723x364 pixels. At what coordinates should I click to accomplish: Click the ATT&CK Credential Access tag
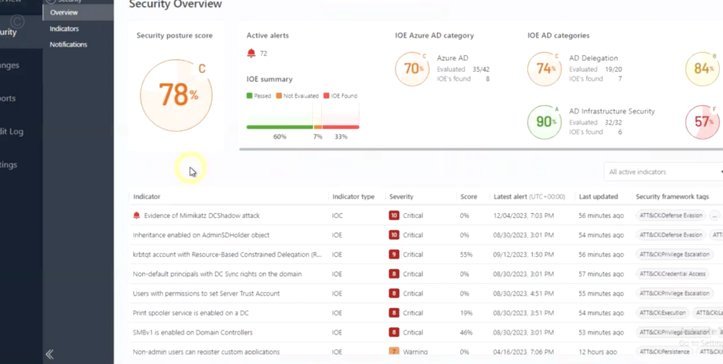point(673,274)
